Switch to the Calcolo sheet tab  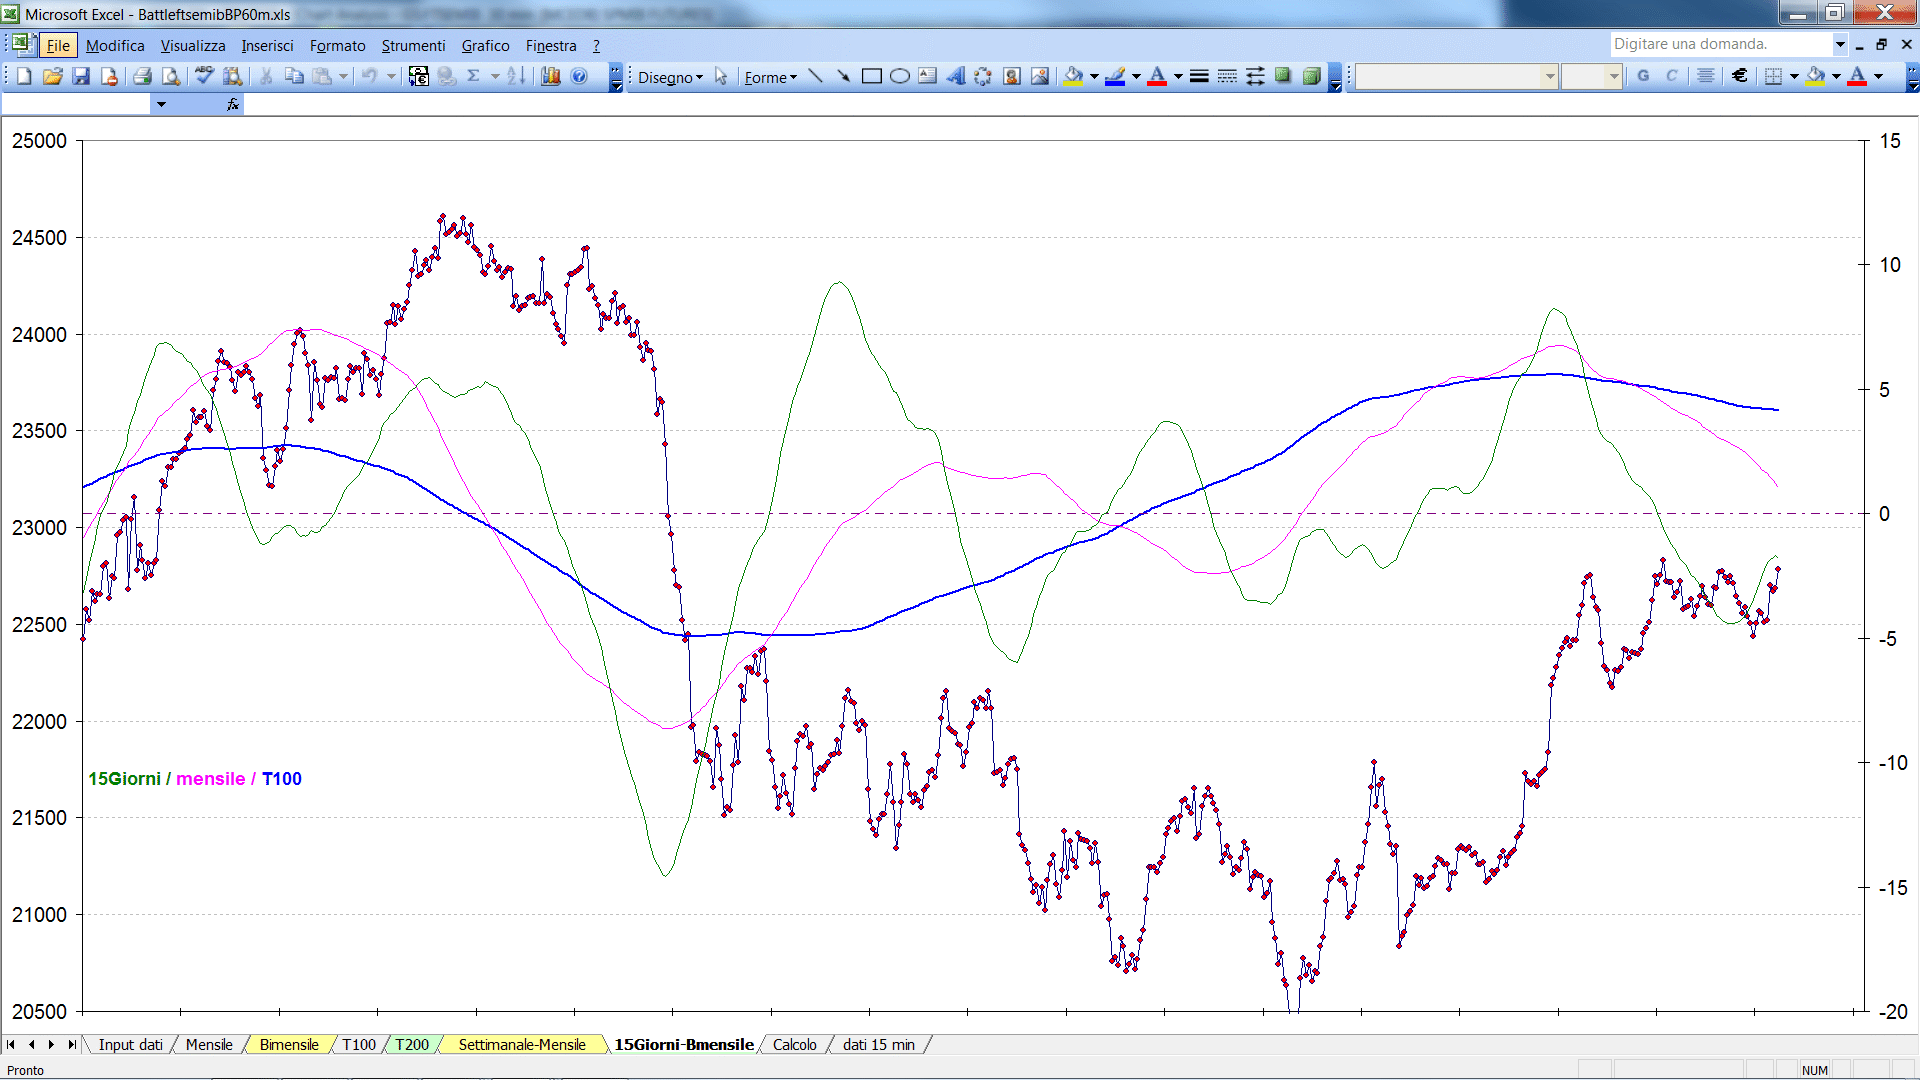(x=795, y=1044)
